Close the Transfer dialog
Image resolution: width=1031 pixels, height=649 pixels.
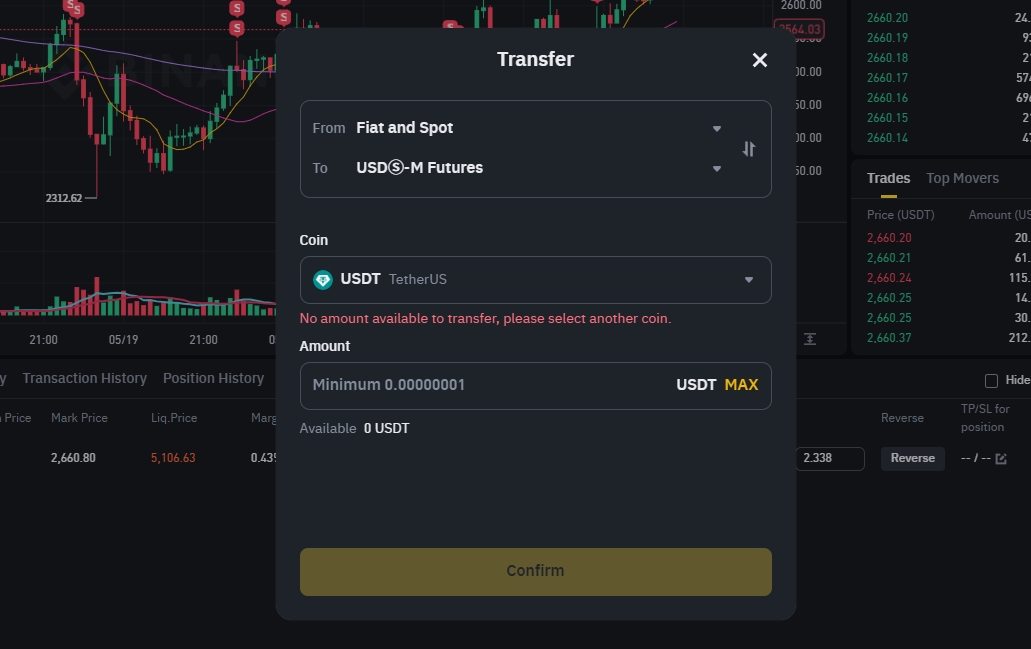[x=759, y=60]
